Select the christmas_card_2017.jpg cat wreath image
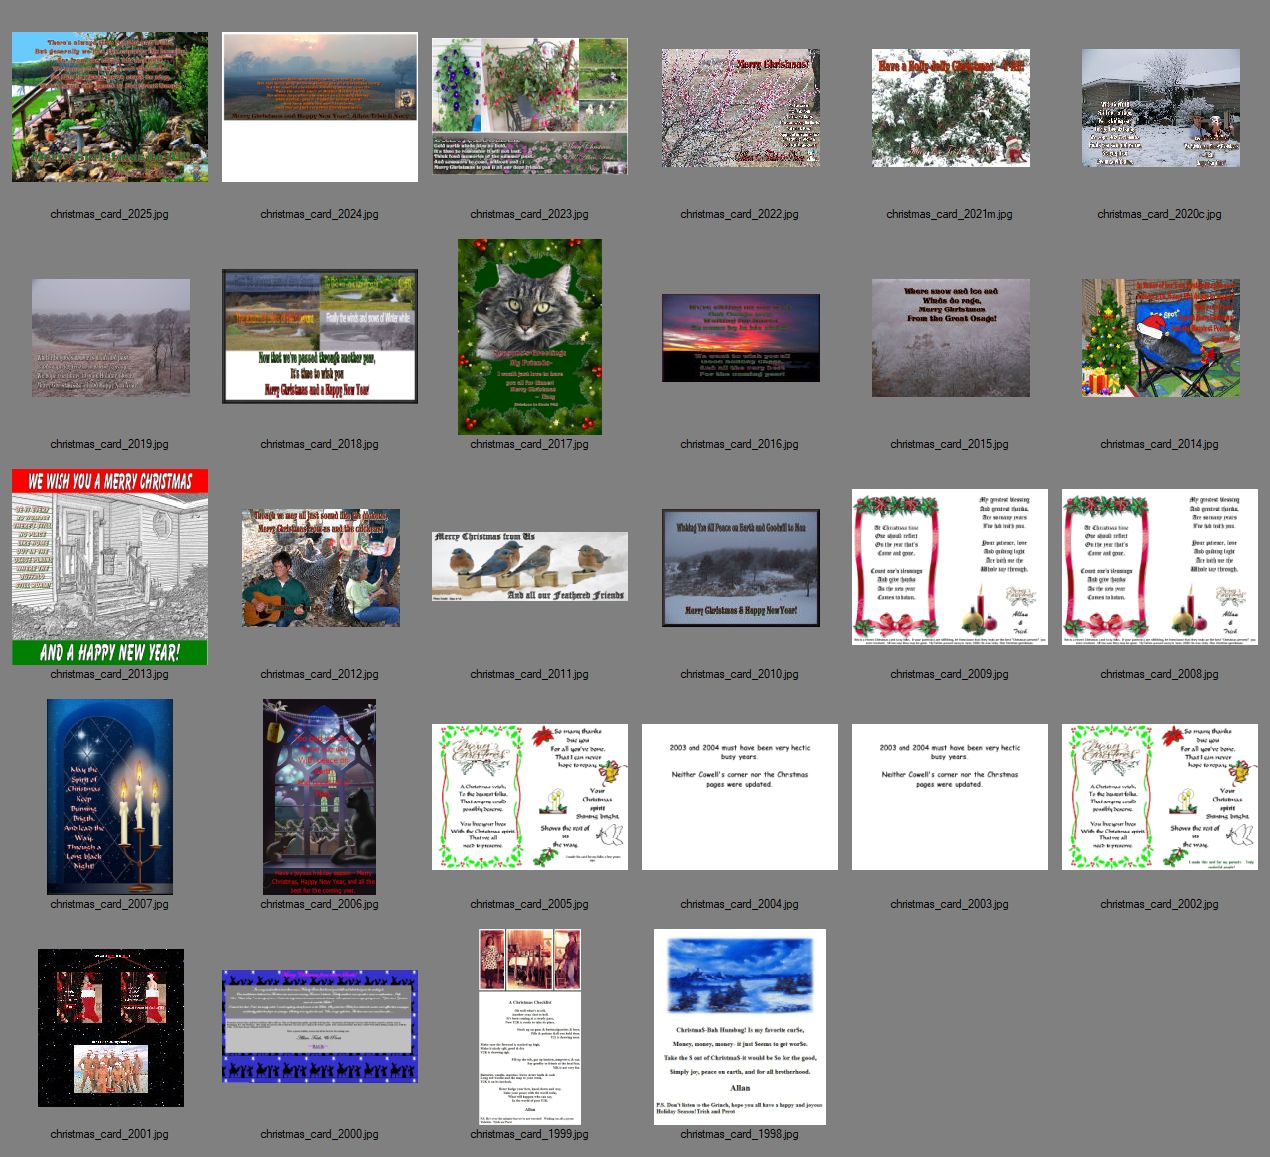This screenshot has width=1270, height=1157. tap(530, 337)
